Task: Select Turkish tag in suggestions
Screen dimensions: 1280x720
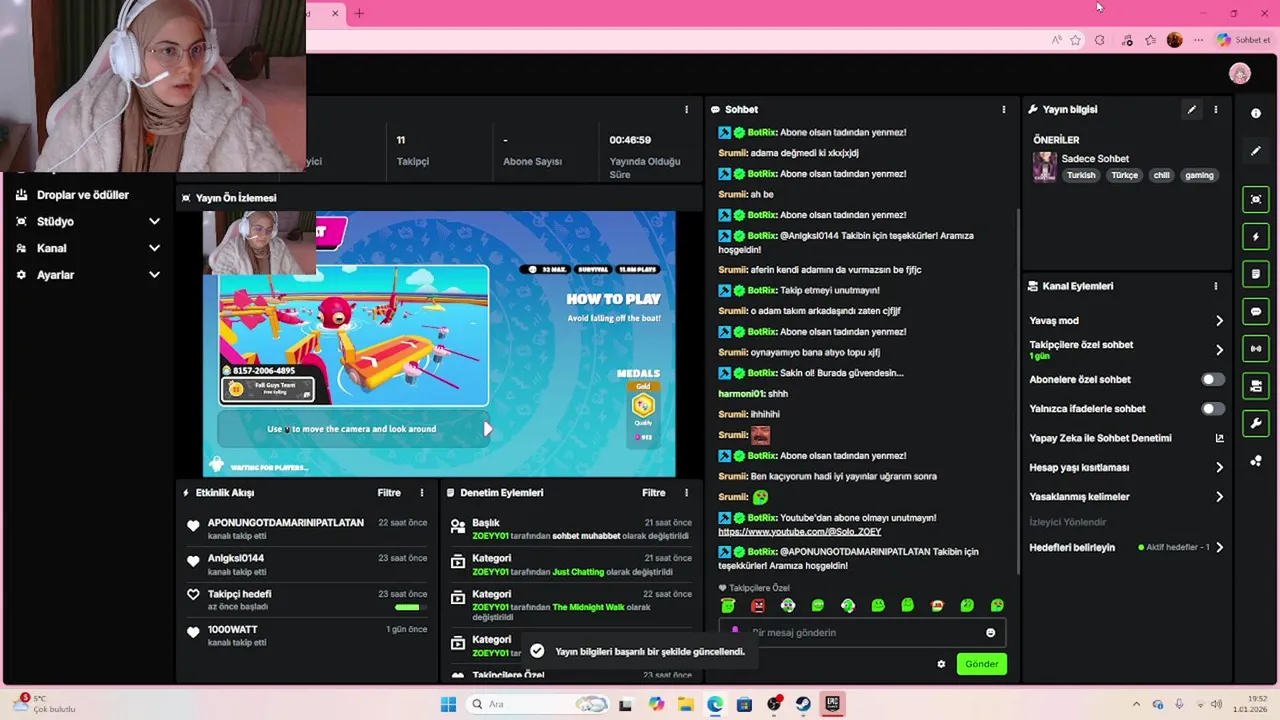Action: click(1081, 175)
